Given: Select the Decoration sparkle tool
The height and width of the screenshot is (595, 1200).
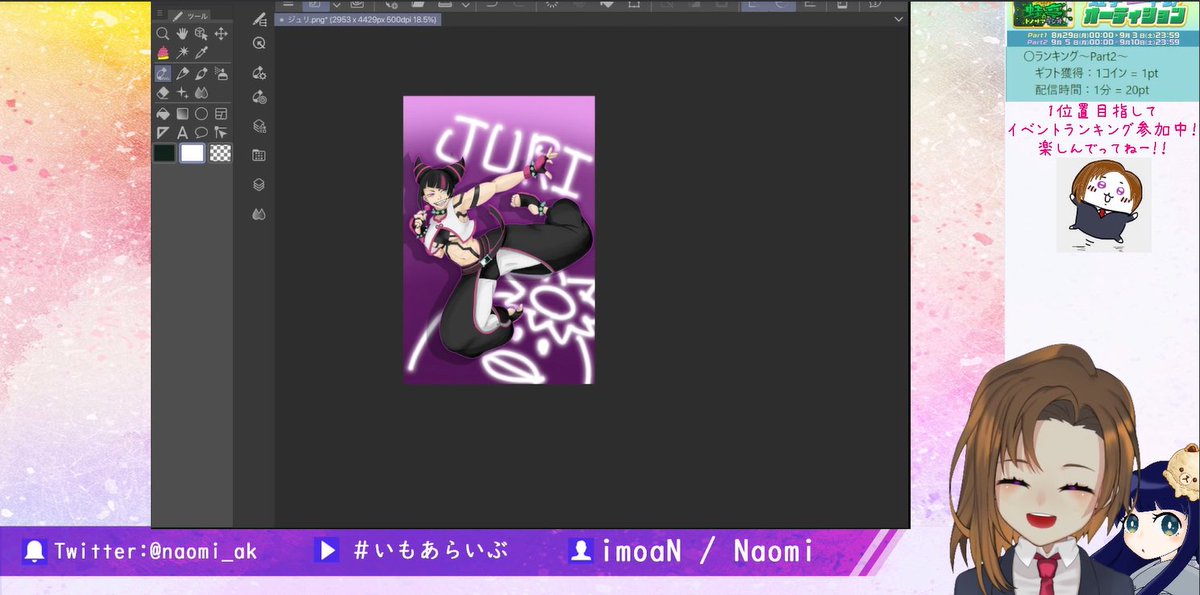Looking at the screenshot, I should coord(182,92).
